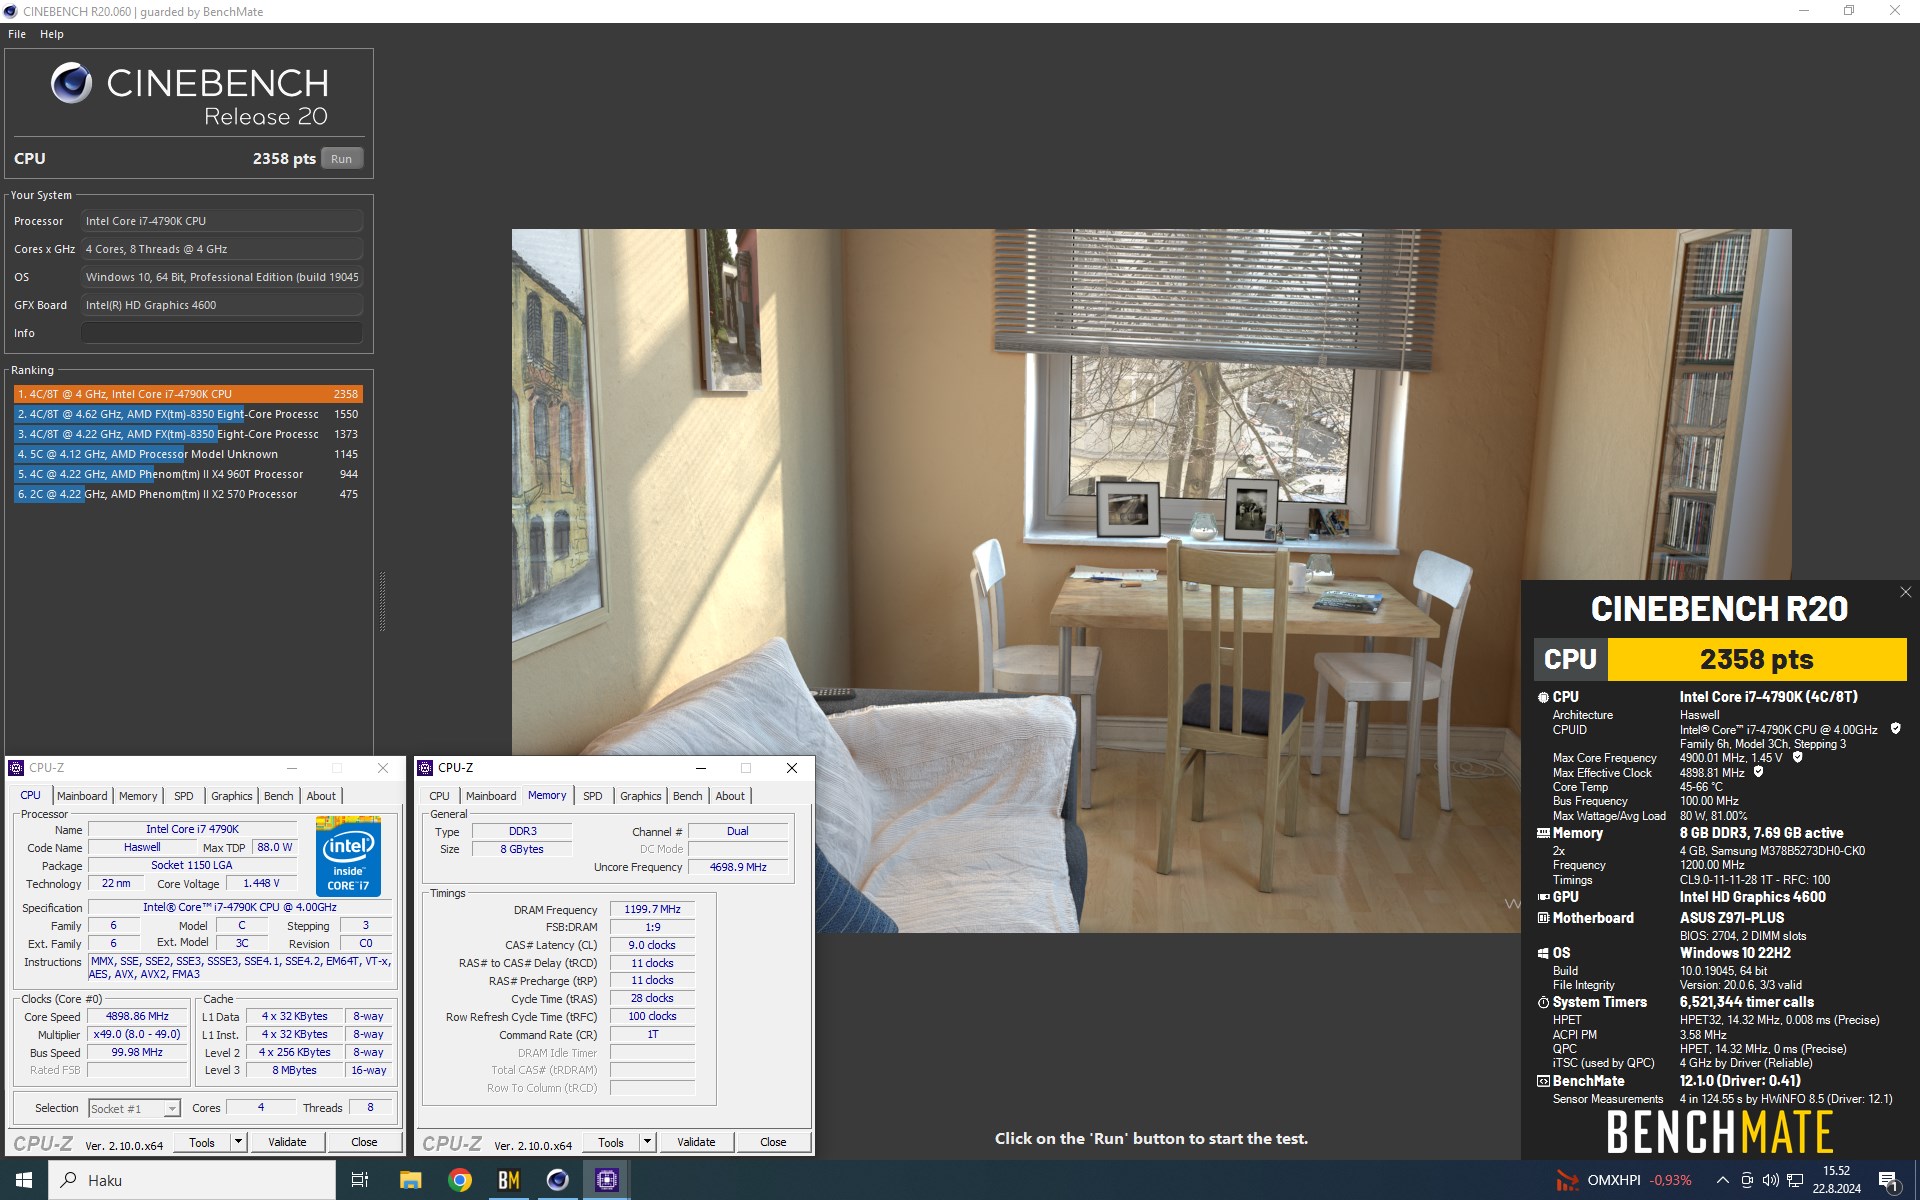Screen dimensions: 1920x1200
Task: Expand Socket #1 selection dropdown
Action: [x=172, y=1108]
